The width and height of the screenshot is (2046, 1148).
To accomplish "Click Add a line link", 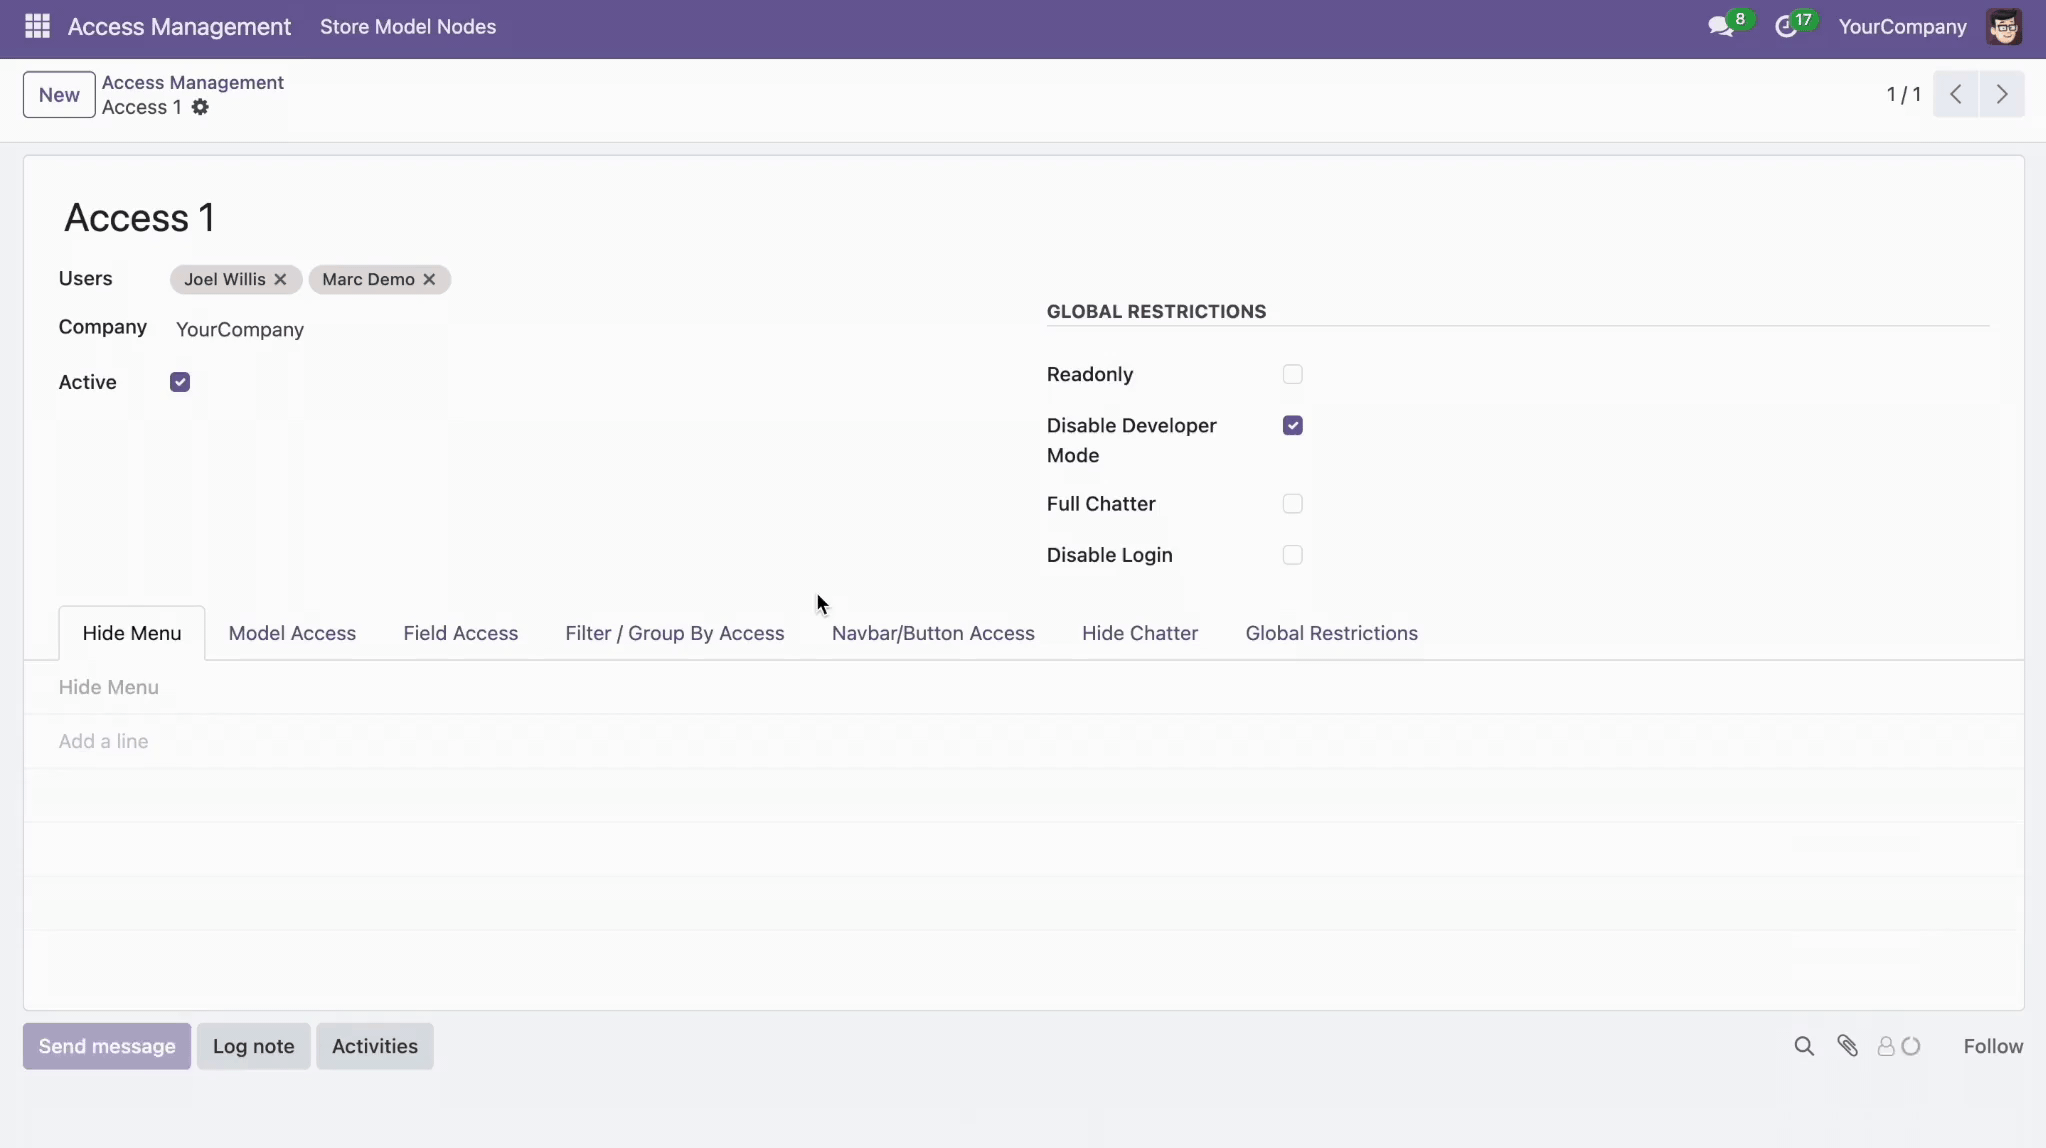I will pos(103,741).
